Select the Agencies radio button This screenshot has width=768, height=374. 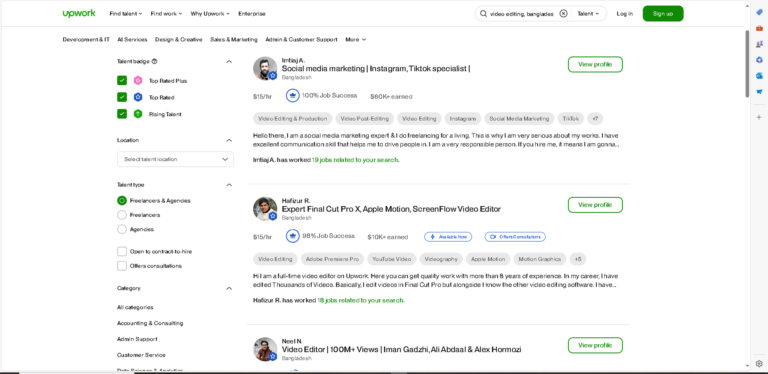122,229
